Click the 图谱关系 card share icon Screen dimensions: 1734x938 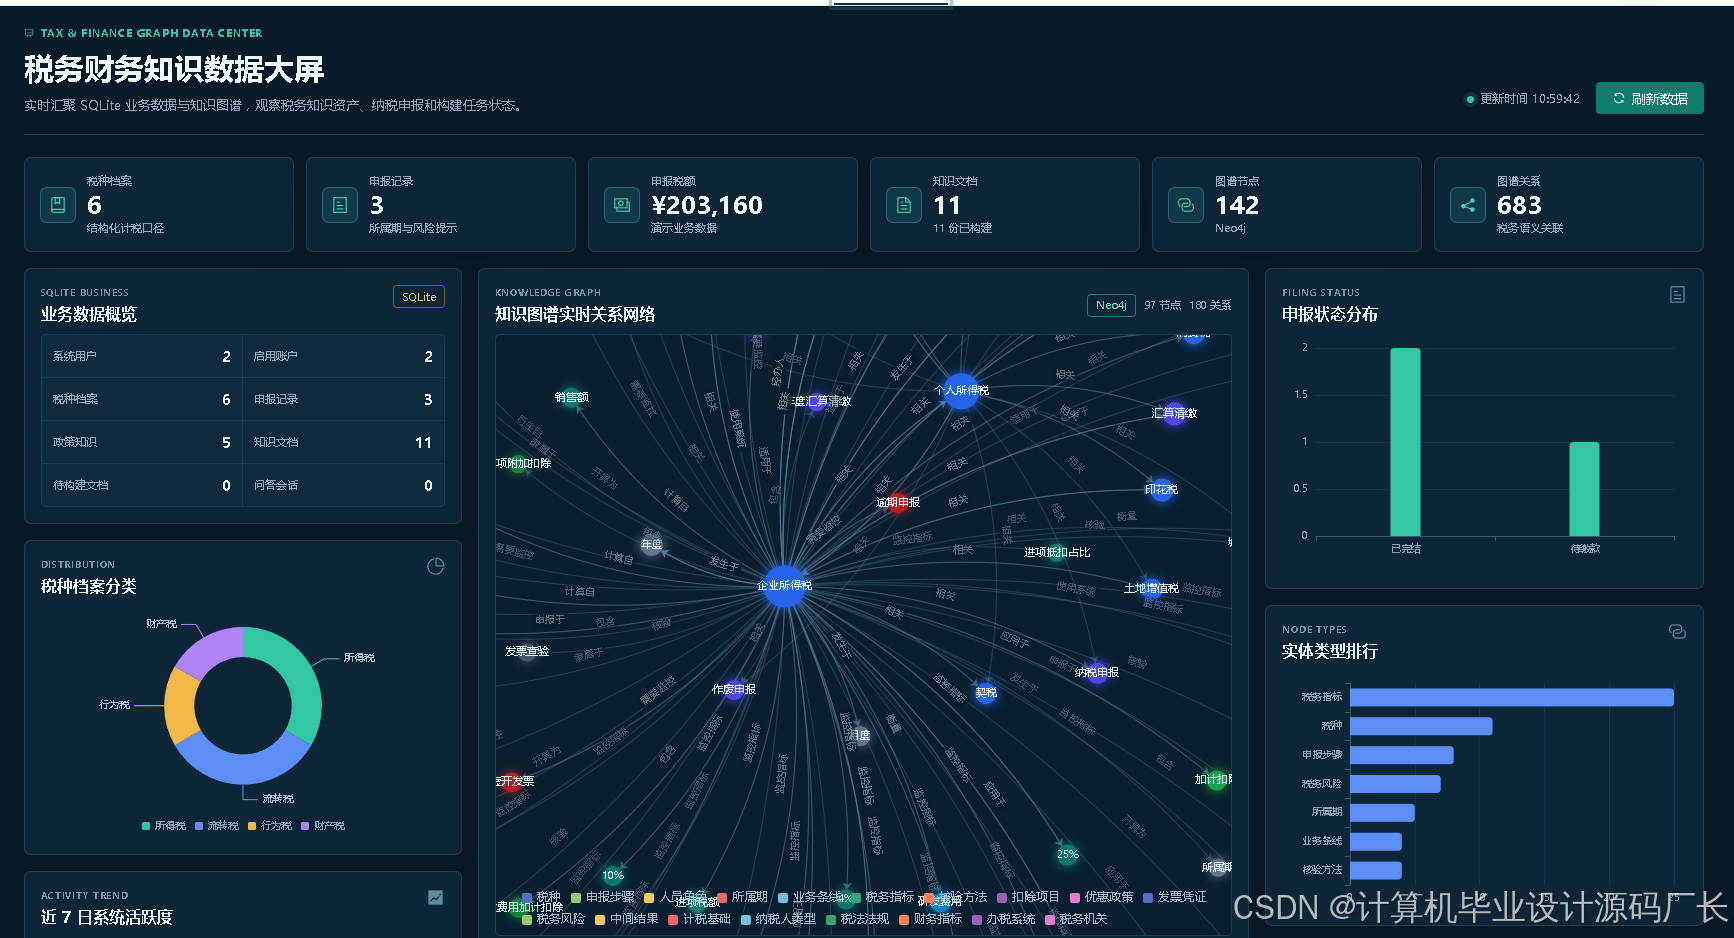[x=1468, y=205]
